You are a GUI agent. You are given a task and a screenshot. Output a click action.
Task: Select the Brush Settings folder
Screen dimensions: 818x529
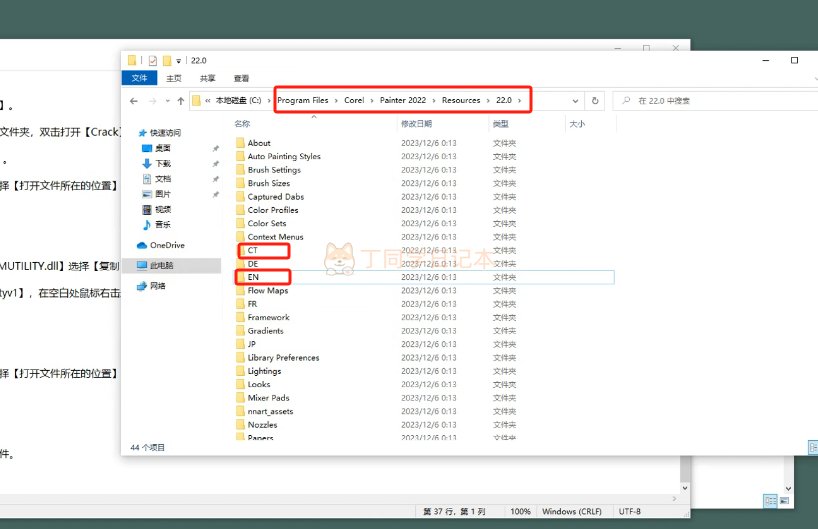(x=274, y=170)
